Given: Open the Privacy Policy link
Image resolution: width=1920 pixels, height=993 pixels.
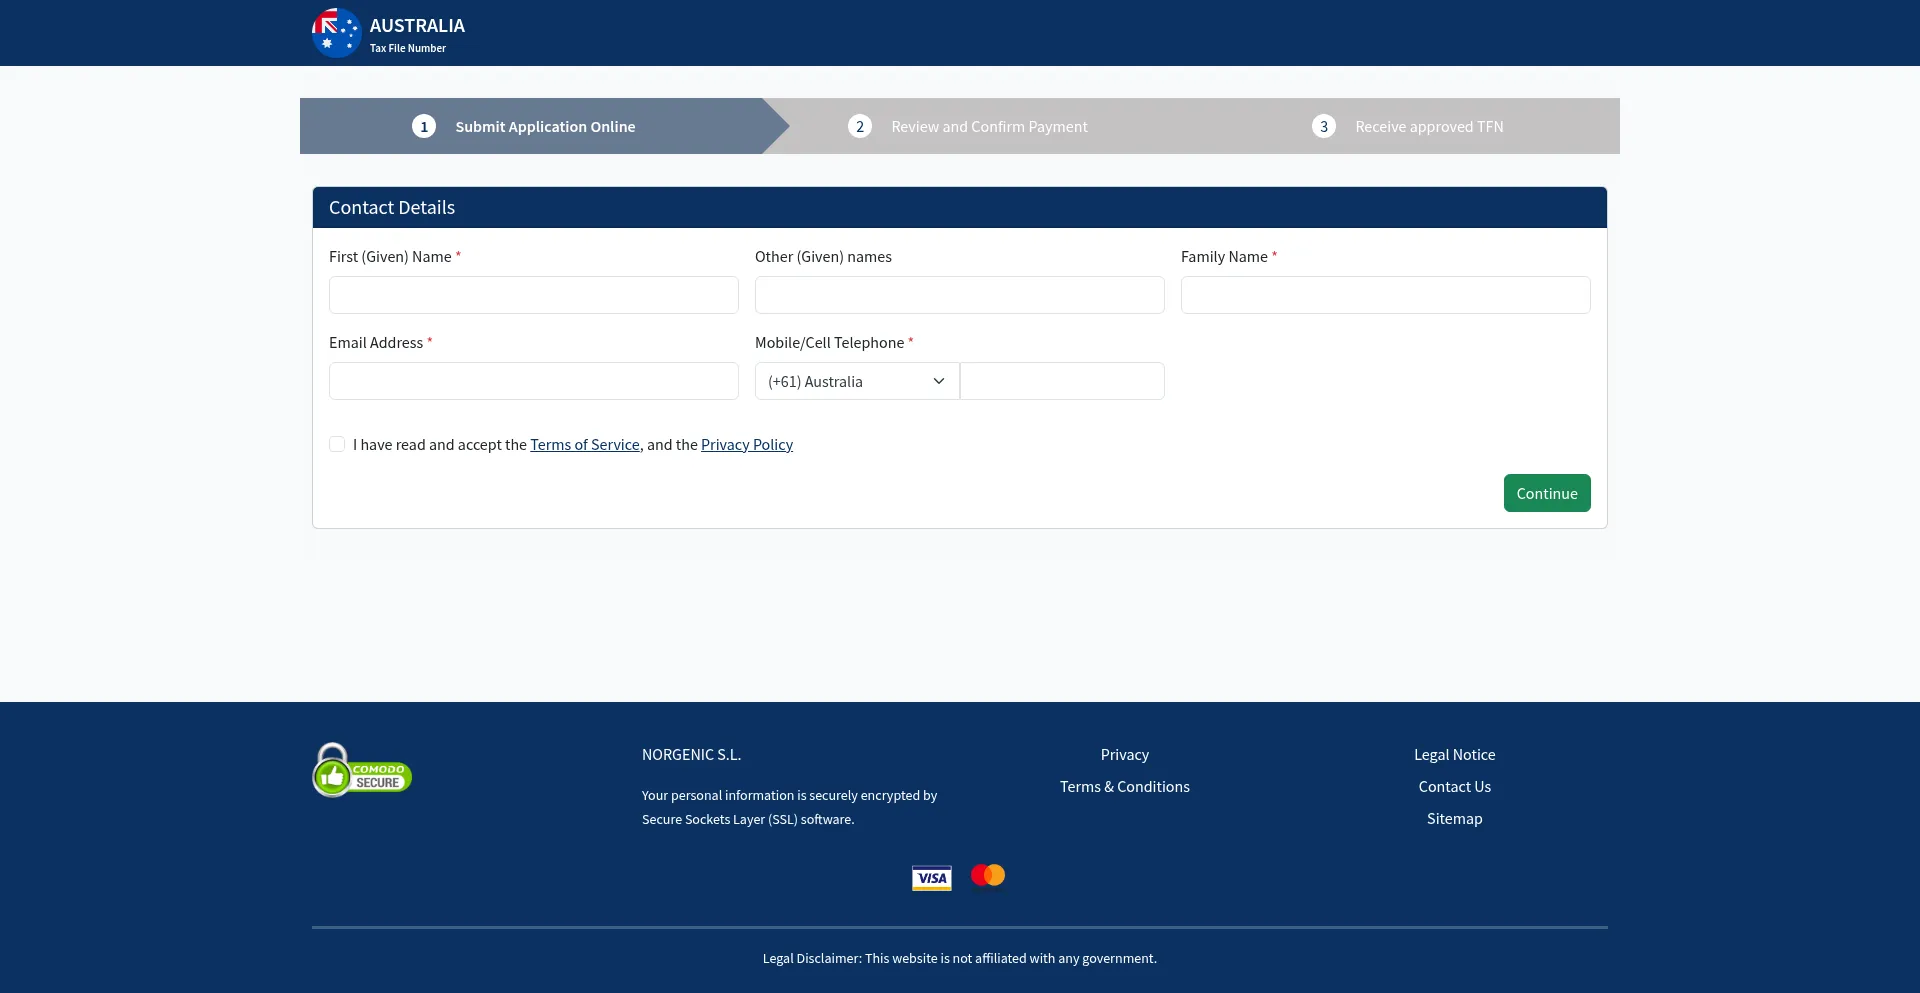Looking at the screenshot, I should point(746,445).
